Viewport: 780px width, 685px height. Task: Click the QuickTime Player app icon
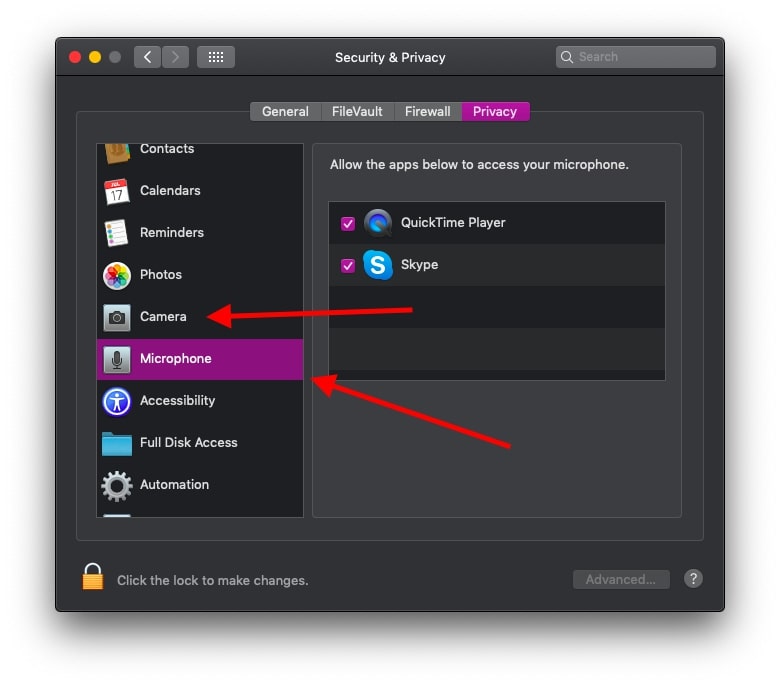378,223
